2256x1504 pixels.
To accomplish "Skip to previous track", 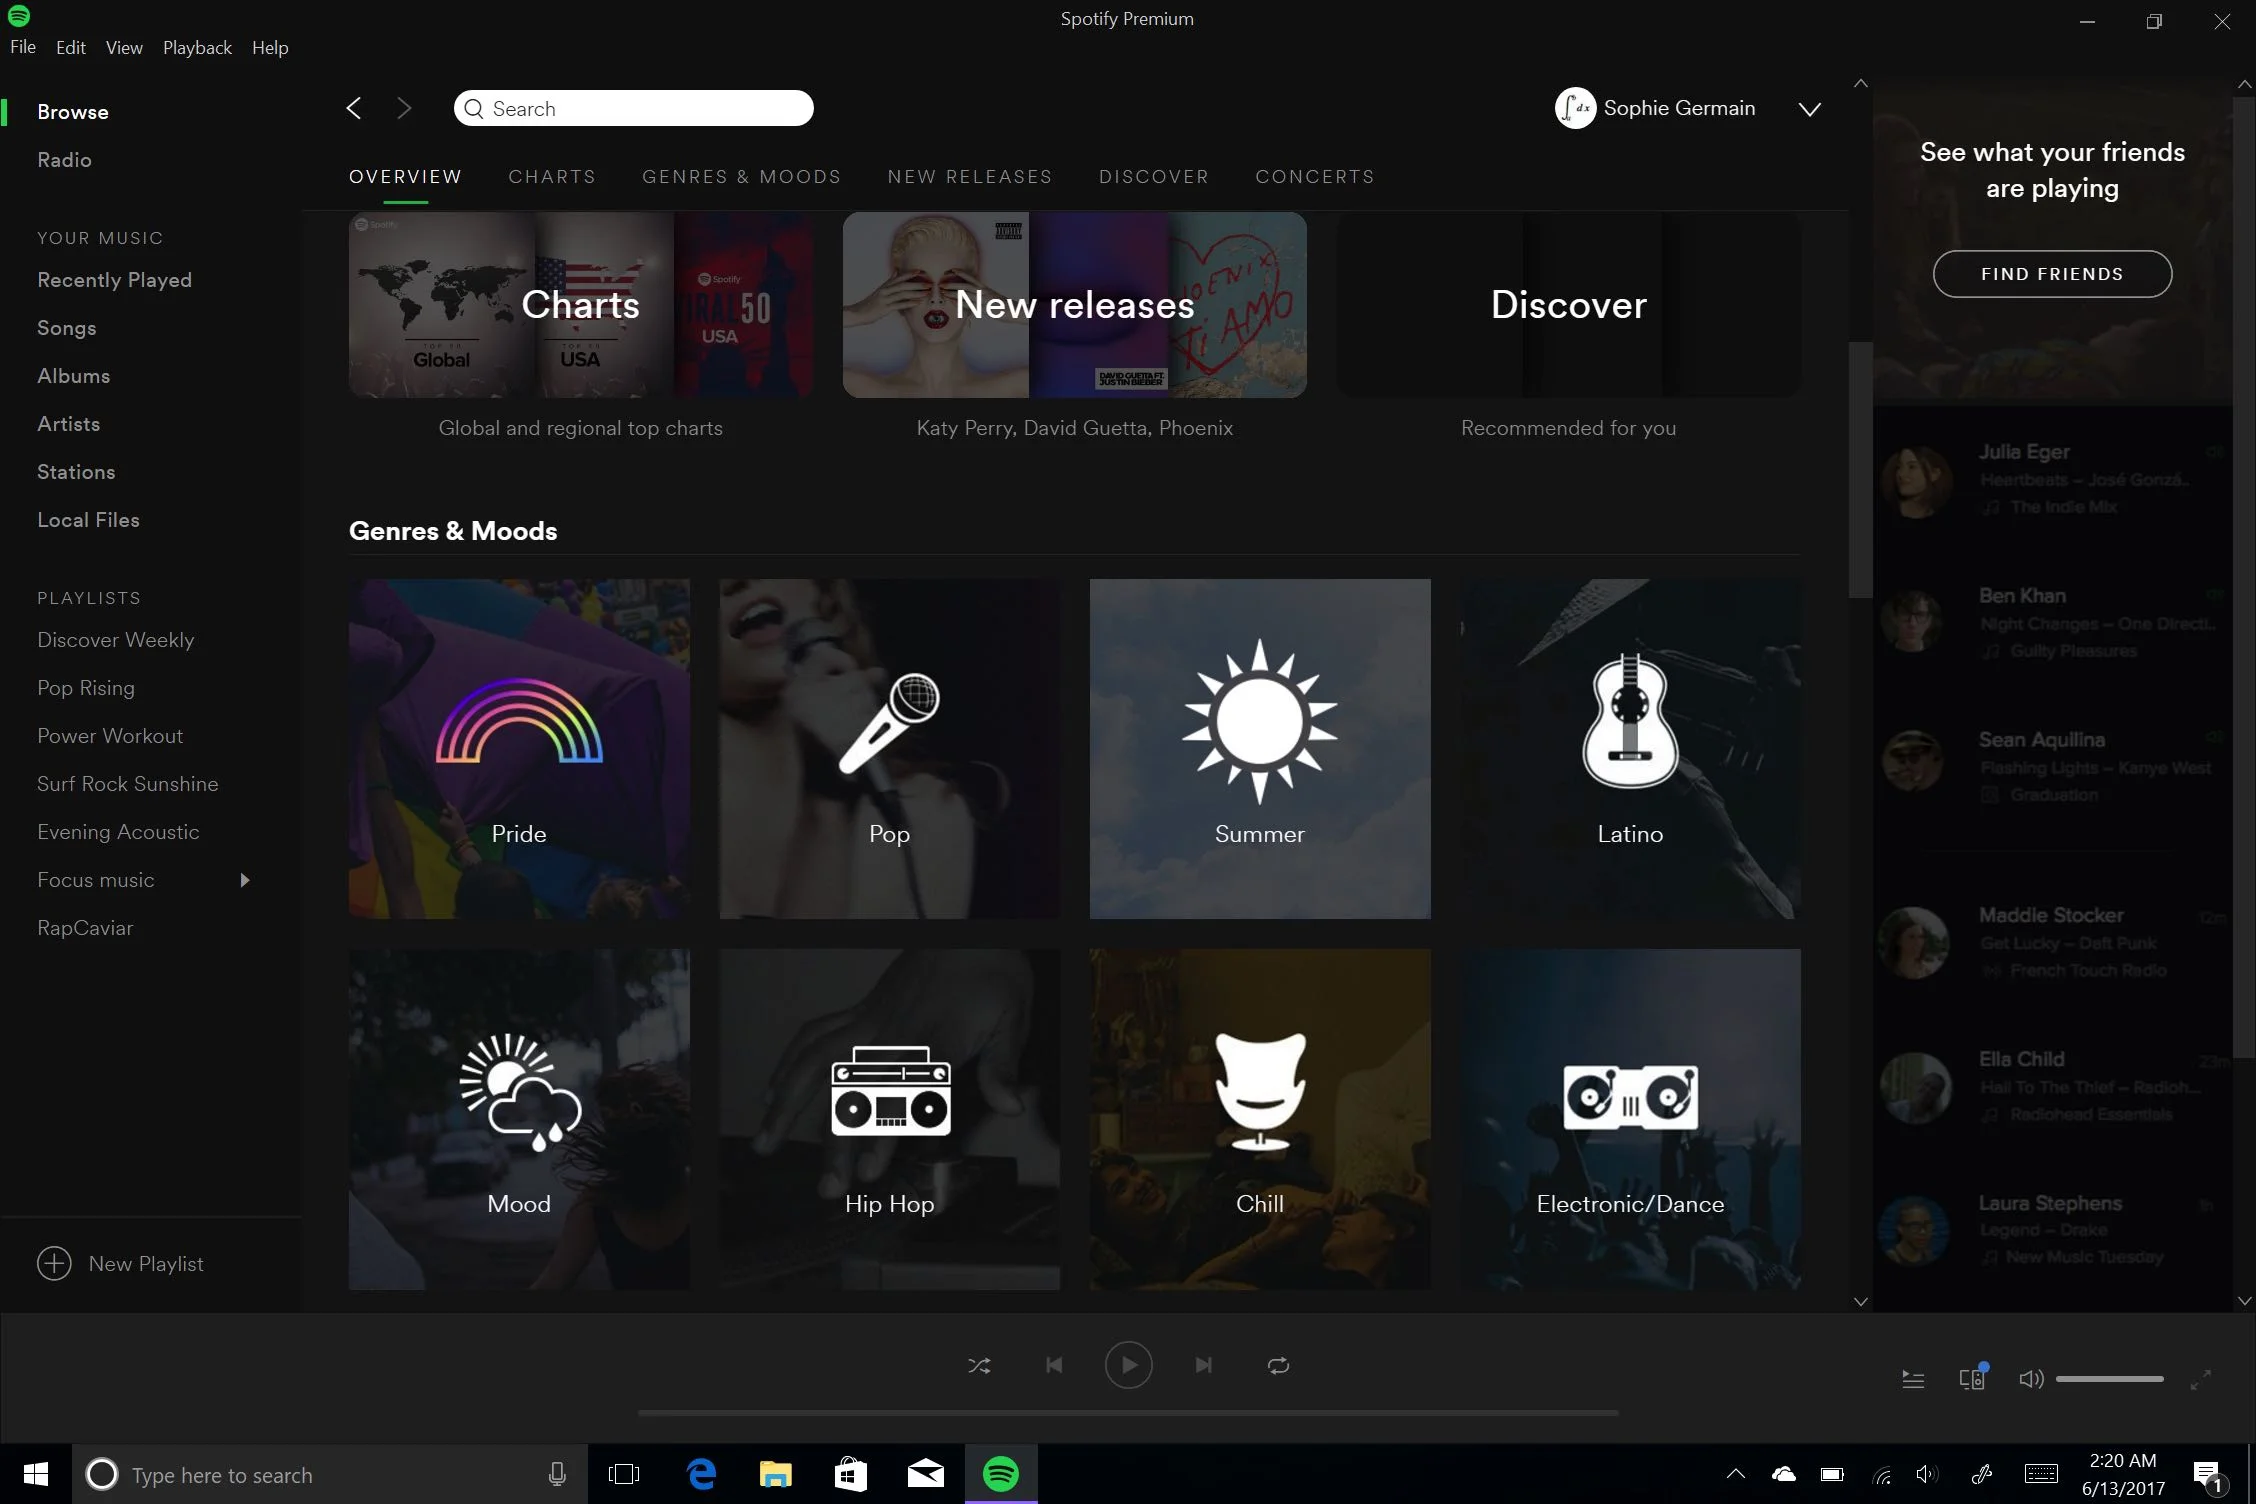I will coord(1054,1366).
